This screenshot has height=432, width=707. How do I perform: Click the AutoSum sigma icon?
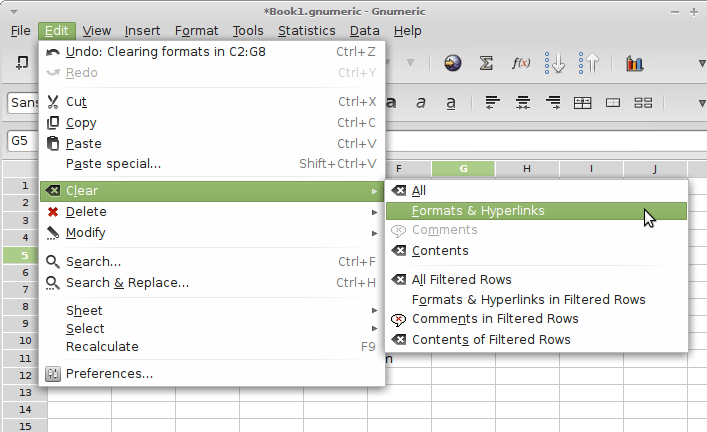click(x=487, y=63)
